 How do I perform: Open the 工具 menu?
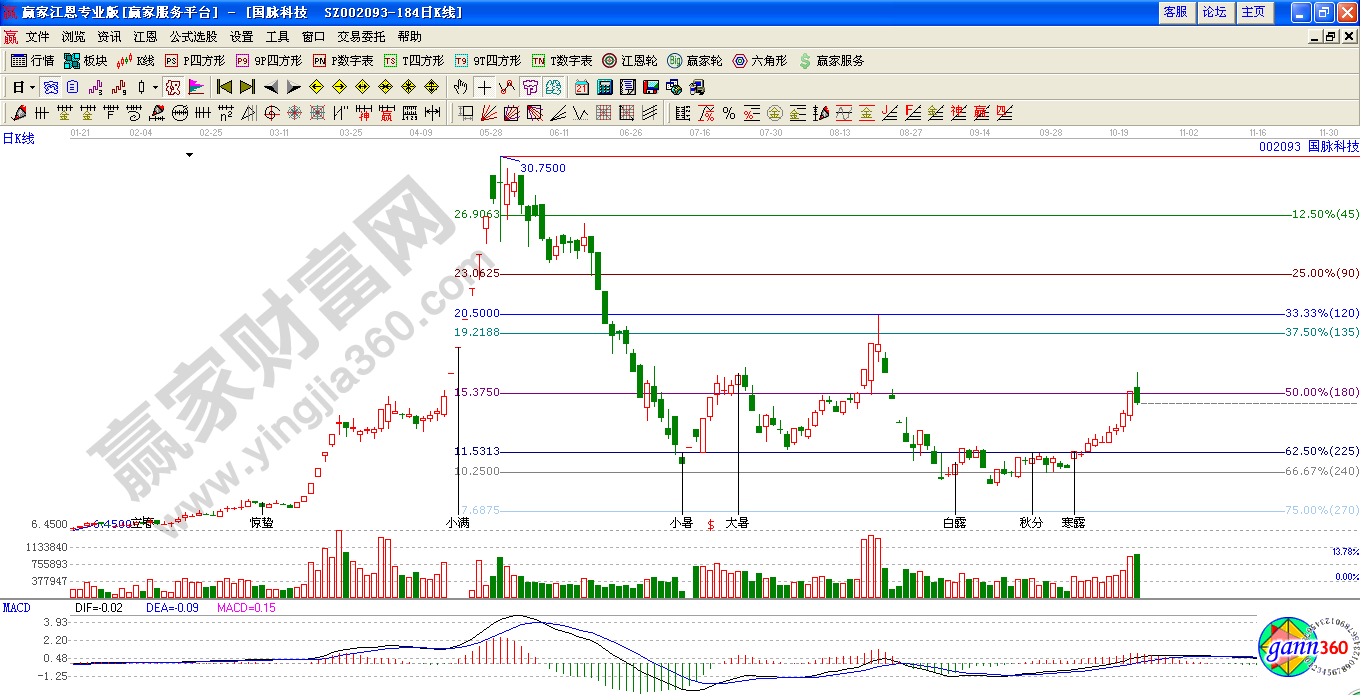click(278, 36)
